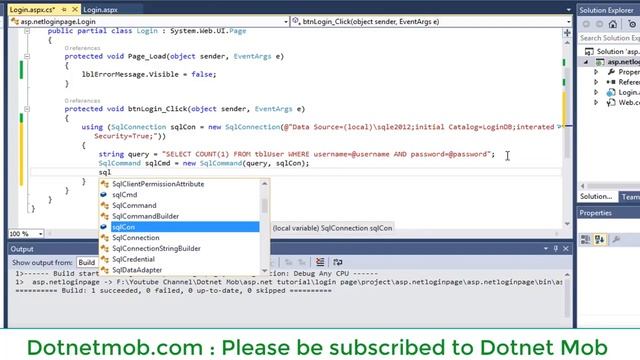The width and height of the screenshot is (640, 360).
Task: Click the Output panel scroll-up arrow
Action: coord(567,275)
